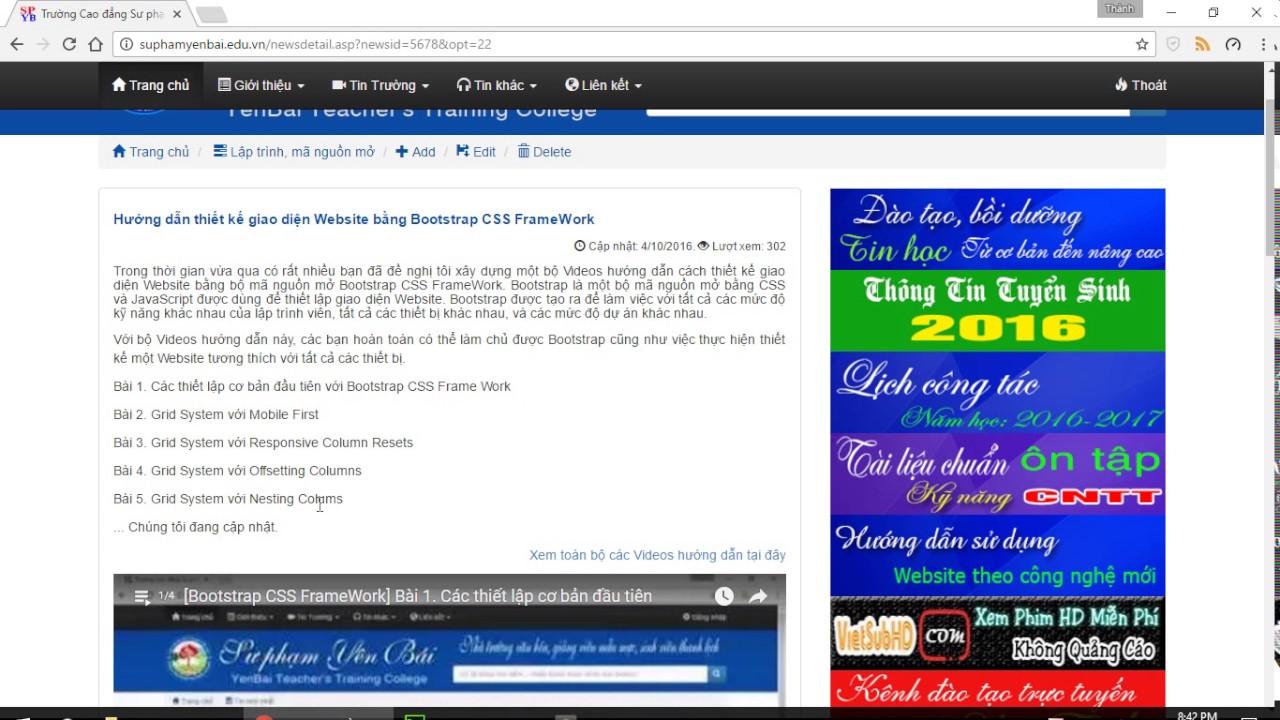Click the browser home icon

[96, 44]
